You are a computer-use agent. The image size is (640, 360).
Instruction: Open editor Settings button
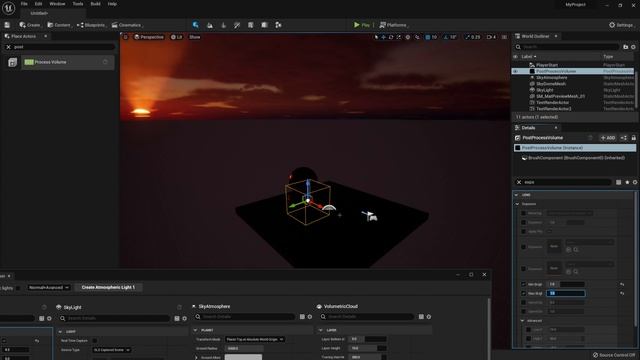click(x=621, y=25)
